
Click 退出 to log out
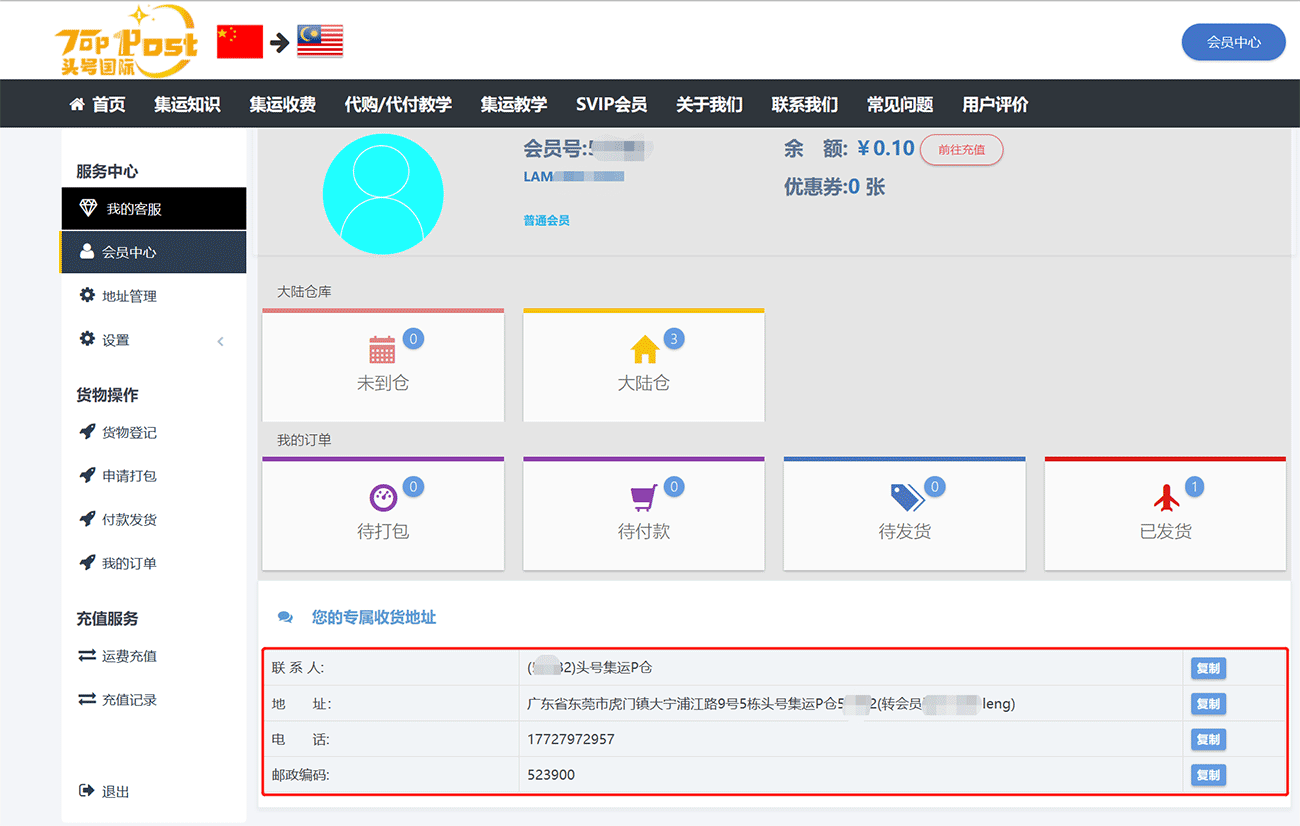coord(115,791)
